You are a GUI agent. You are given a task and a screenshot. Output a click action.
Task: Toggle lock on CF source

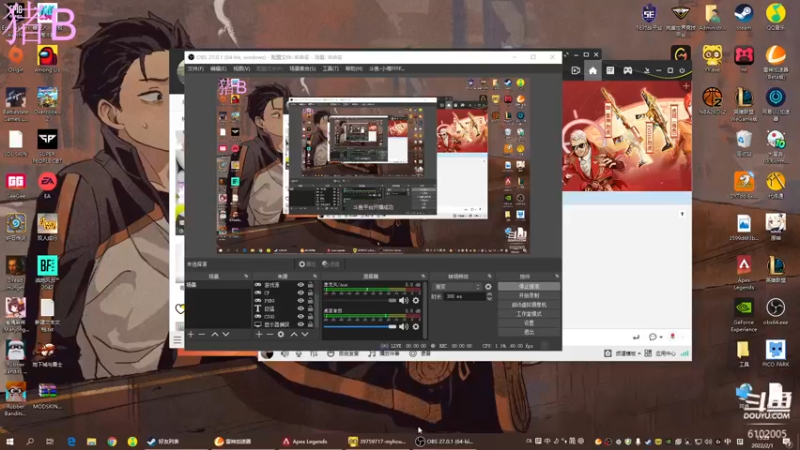pyautogui.click(x=310, y=293)
